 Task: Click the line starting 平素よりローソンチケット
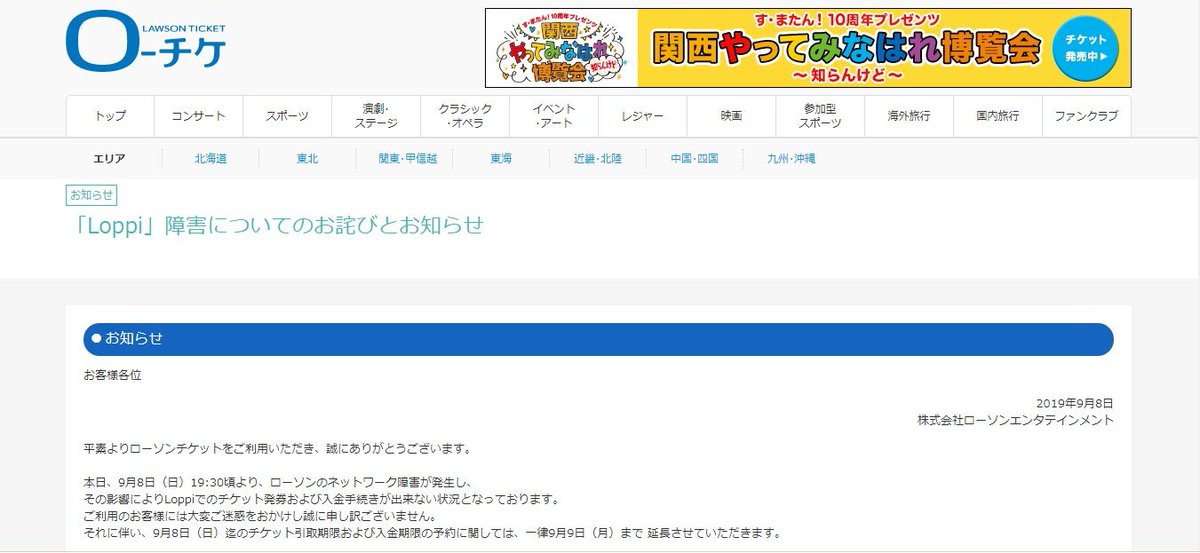(x=277, y=448)
